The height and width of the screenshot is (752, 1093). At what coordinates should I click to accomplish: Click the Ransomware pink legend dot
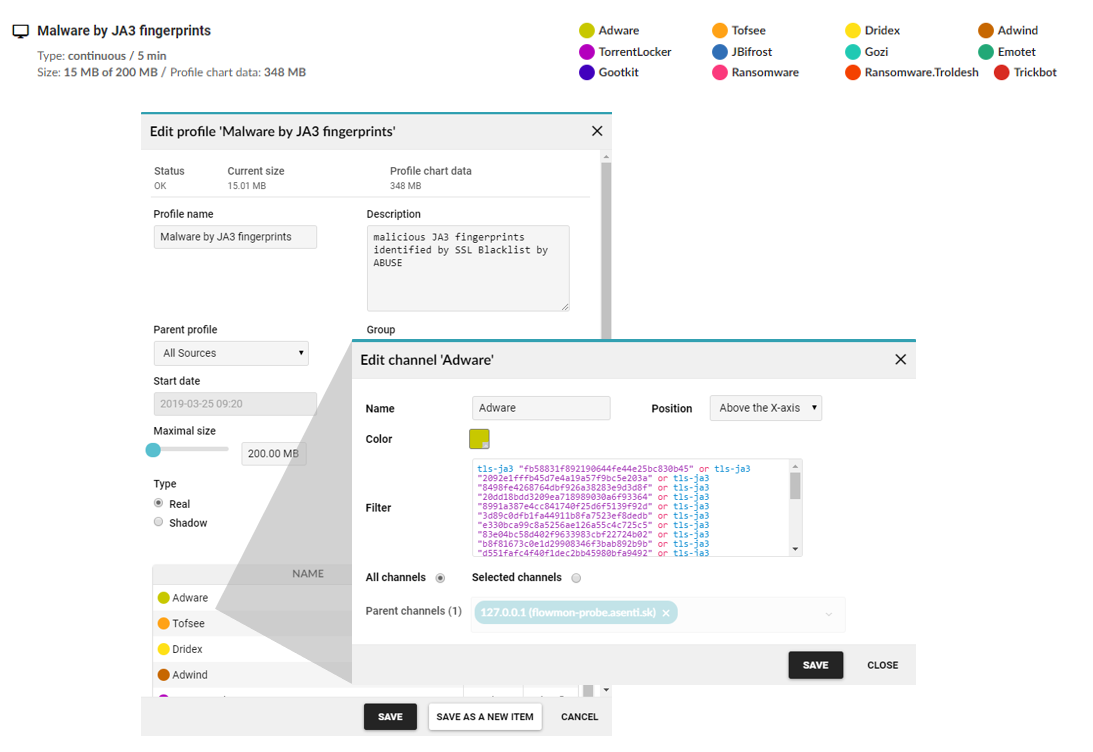(x=720, y=73)
